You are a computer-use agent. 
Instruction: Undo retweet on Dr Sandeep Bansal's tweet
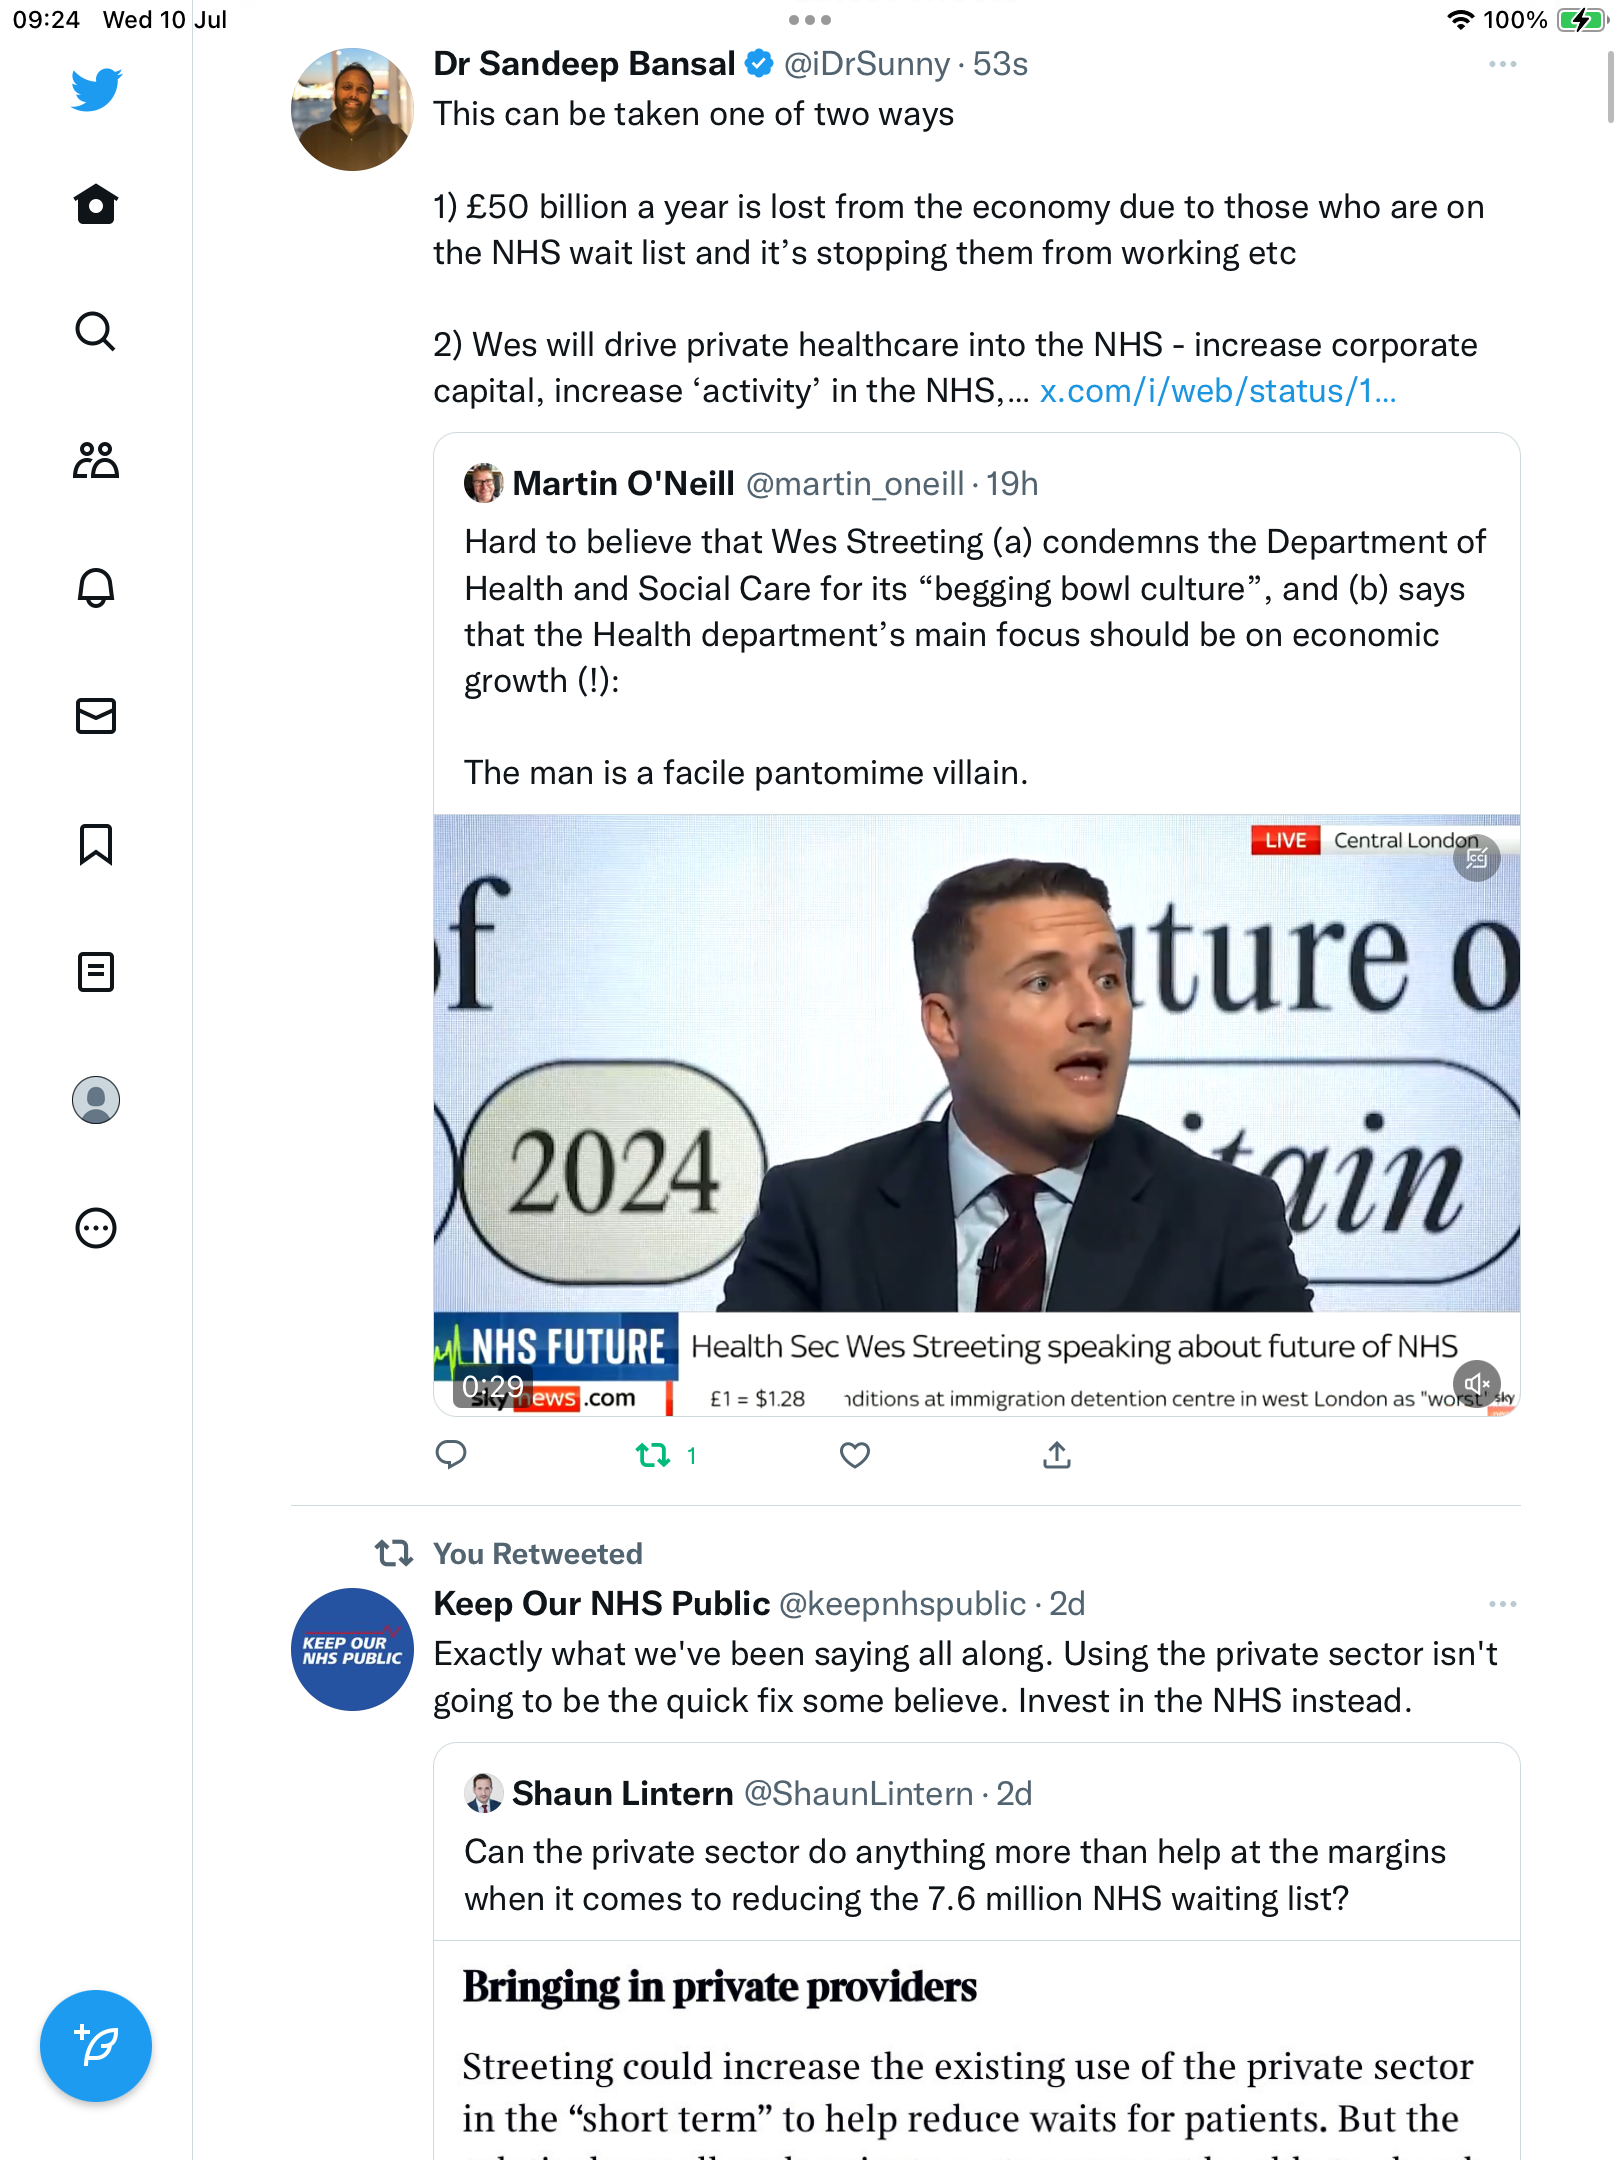click(653, 1455)
